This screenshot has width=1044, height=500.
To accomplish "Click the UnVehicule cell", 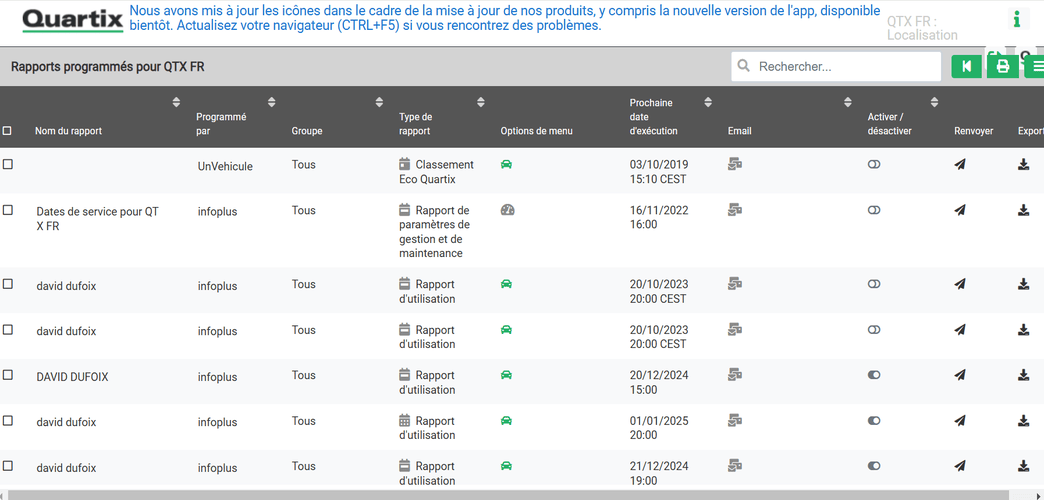I will click(225, 166).
